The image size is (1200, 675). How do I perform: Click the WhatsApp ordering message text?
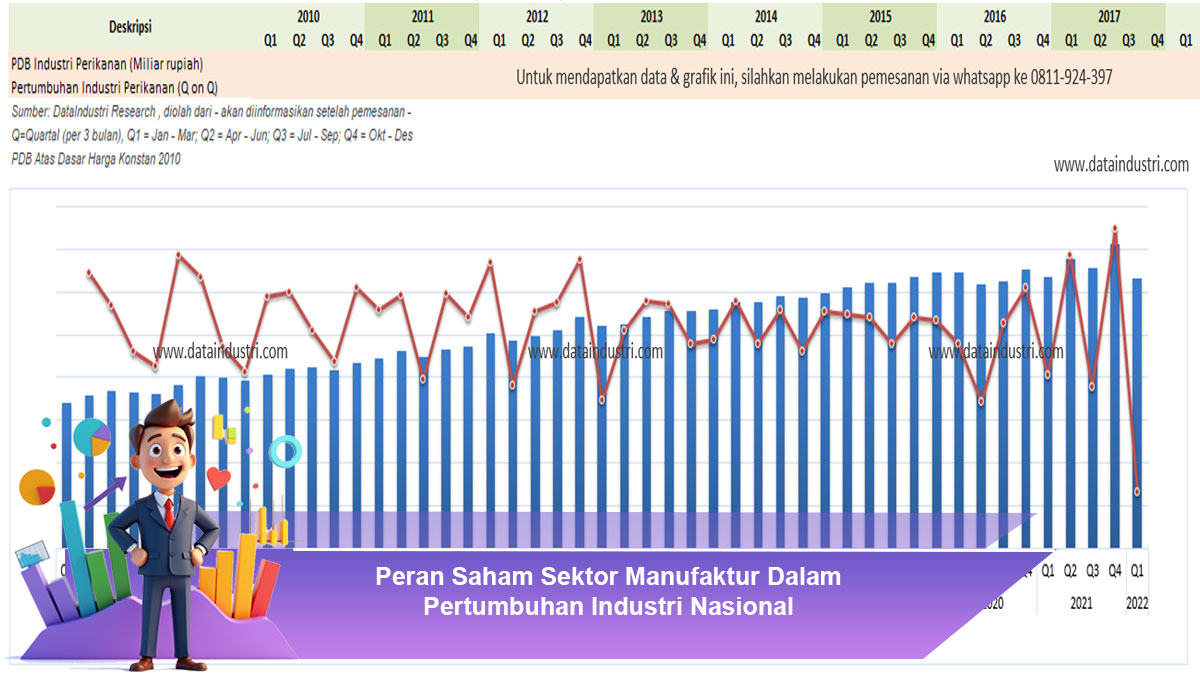pyautogui.click(x=814, y=77)
